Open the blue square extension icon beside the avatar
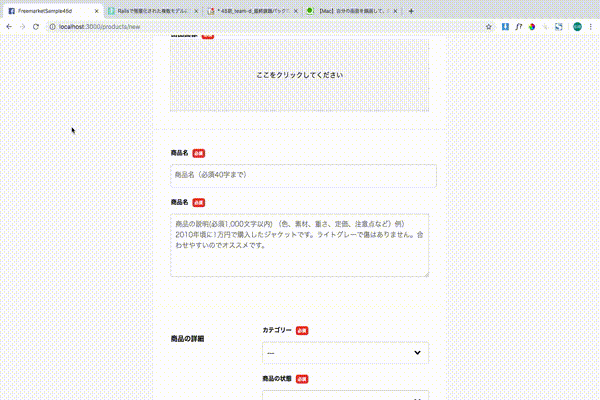 559,26
